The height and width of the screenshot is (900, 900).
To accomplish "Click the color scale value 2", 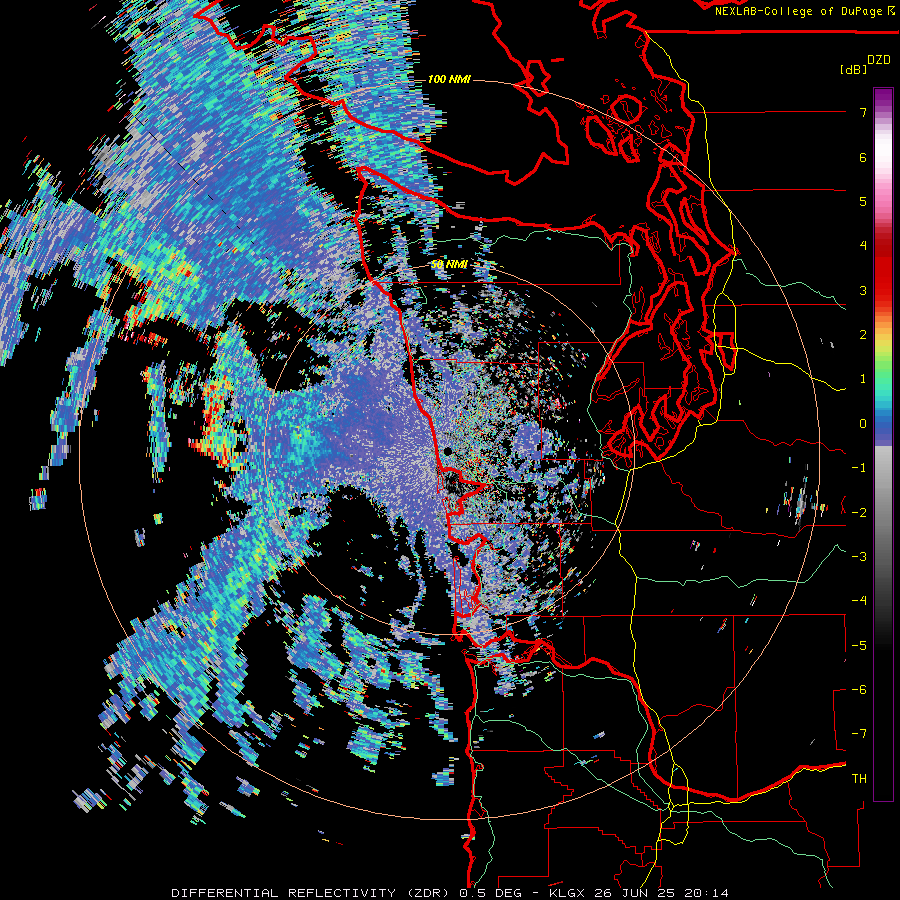I will (863, 335).
